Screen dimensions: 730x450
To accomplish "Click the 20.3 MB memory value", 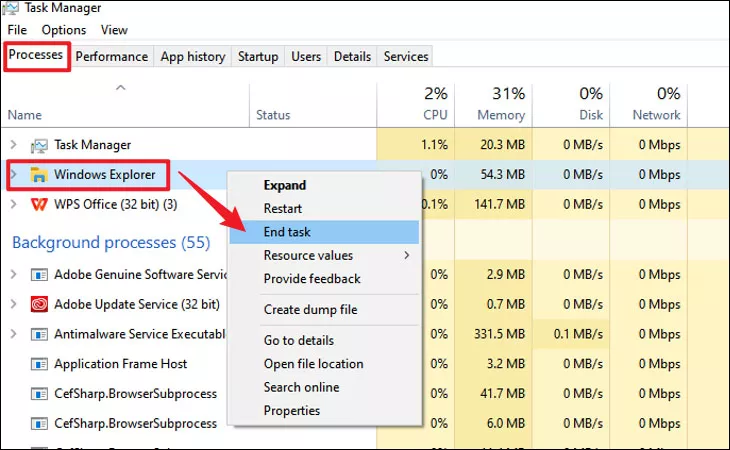I will (x=502, y=145).
